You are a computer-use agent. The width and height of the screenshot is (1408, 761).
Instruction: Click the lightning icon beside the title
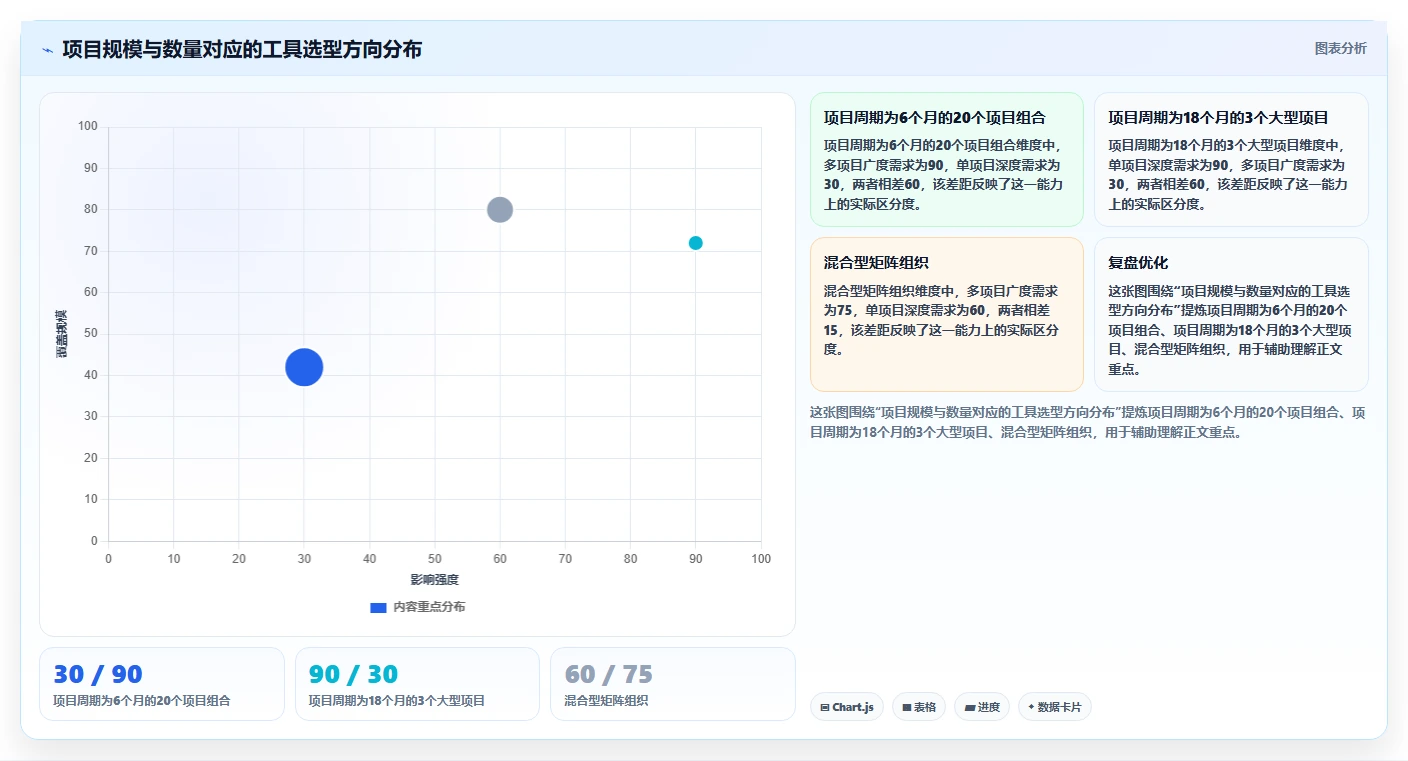click(x=48, y=50)
